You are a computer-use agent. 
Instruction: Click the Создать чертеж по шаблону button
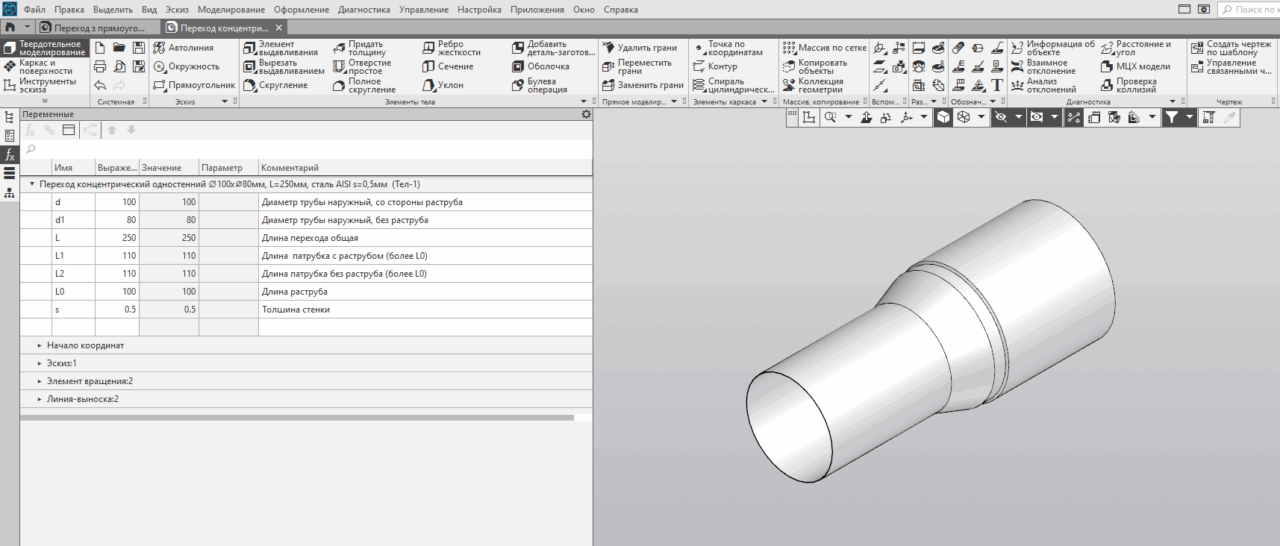coord(1230,48)
